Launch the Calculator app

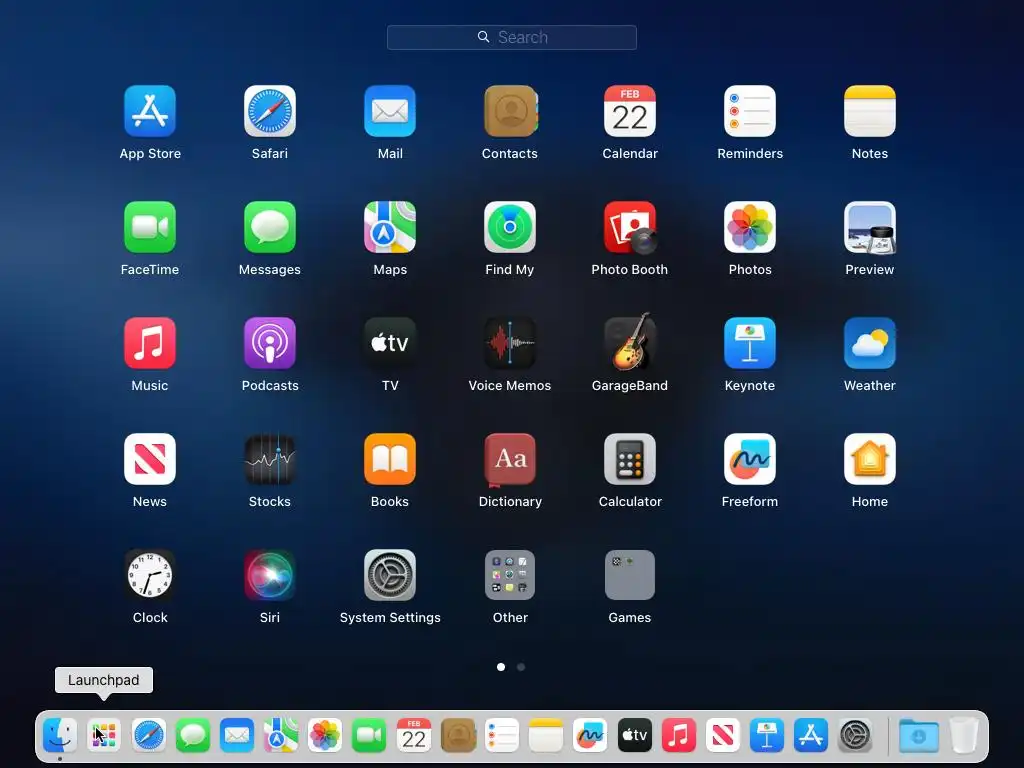pyautogui.click(x=630, y=459)
